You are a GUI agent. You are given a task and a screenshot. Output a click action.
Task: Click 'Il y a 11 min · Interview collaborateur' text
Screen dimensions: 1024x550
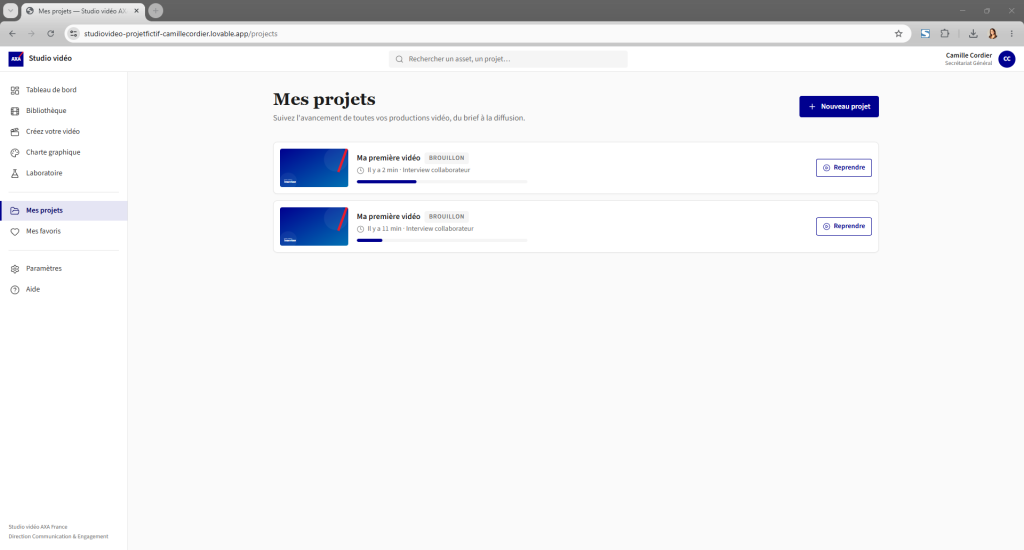[420, 229]
